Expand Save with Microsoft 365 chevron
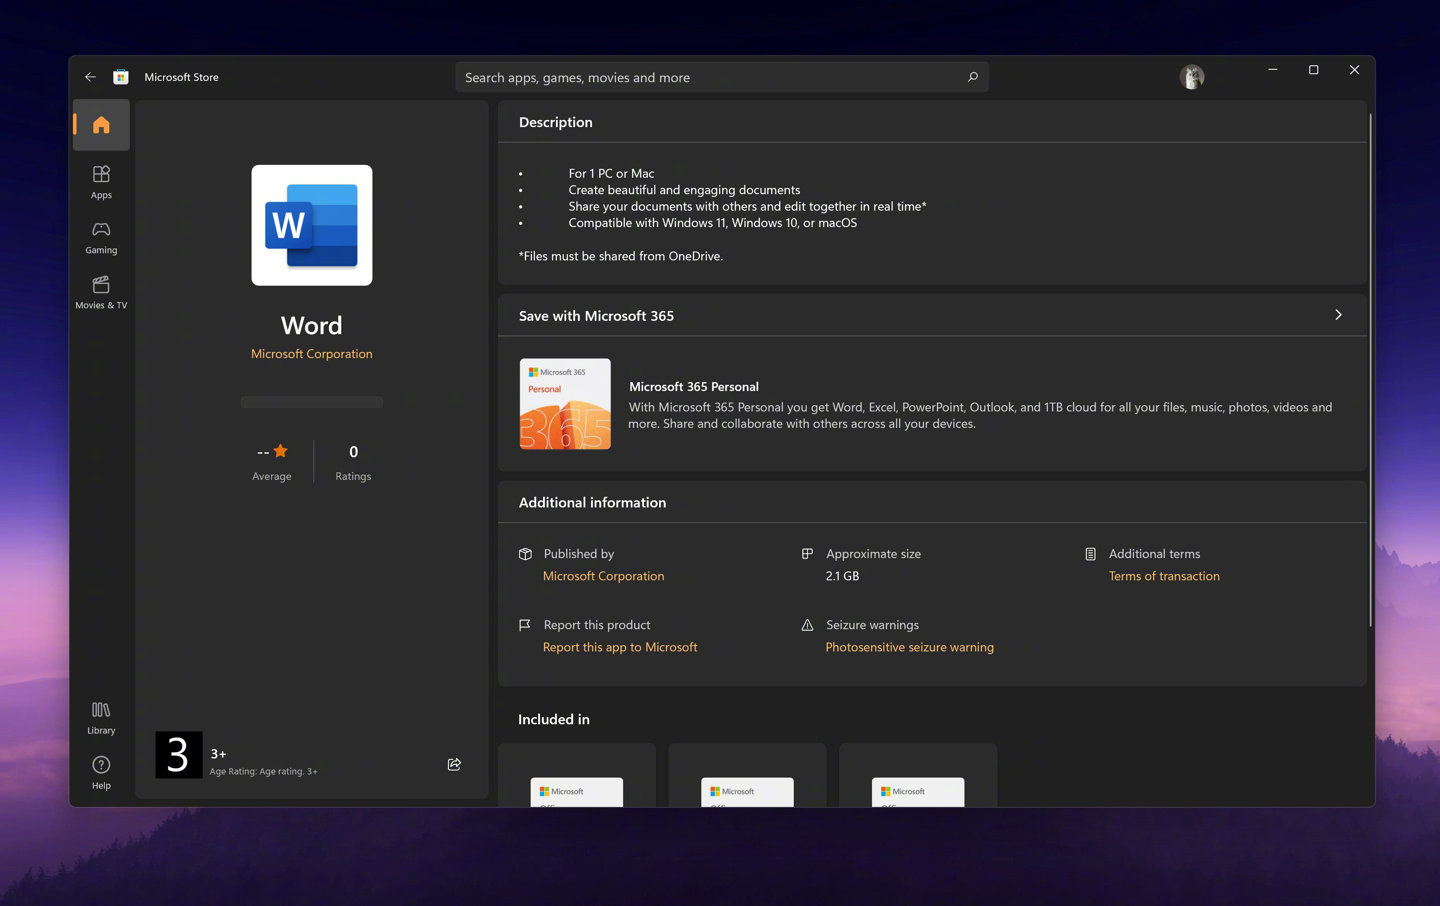The height and width of the screenshot is (906, 1440). (1338, 315)
